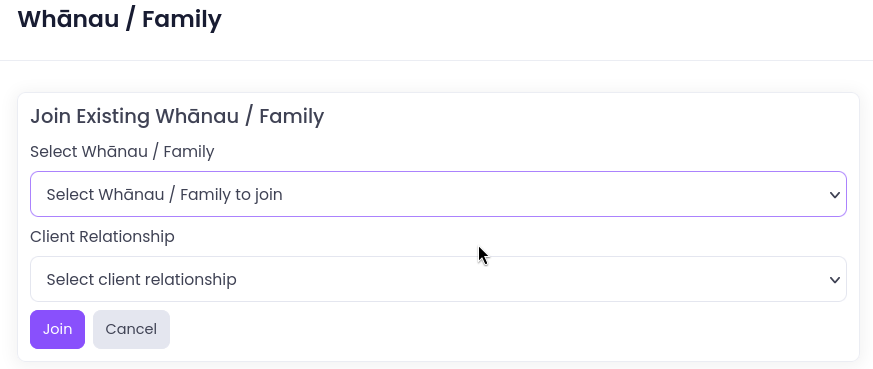Dismiss the form using the grey Cancel button

(131, 329)
